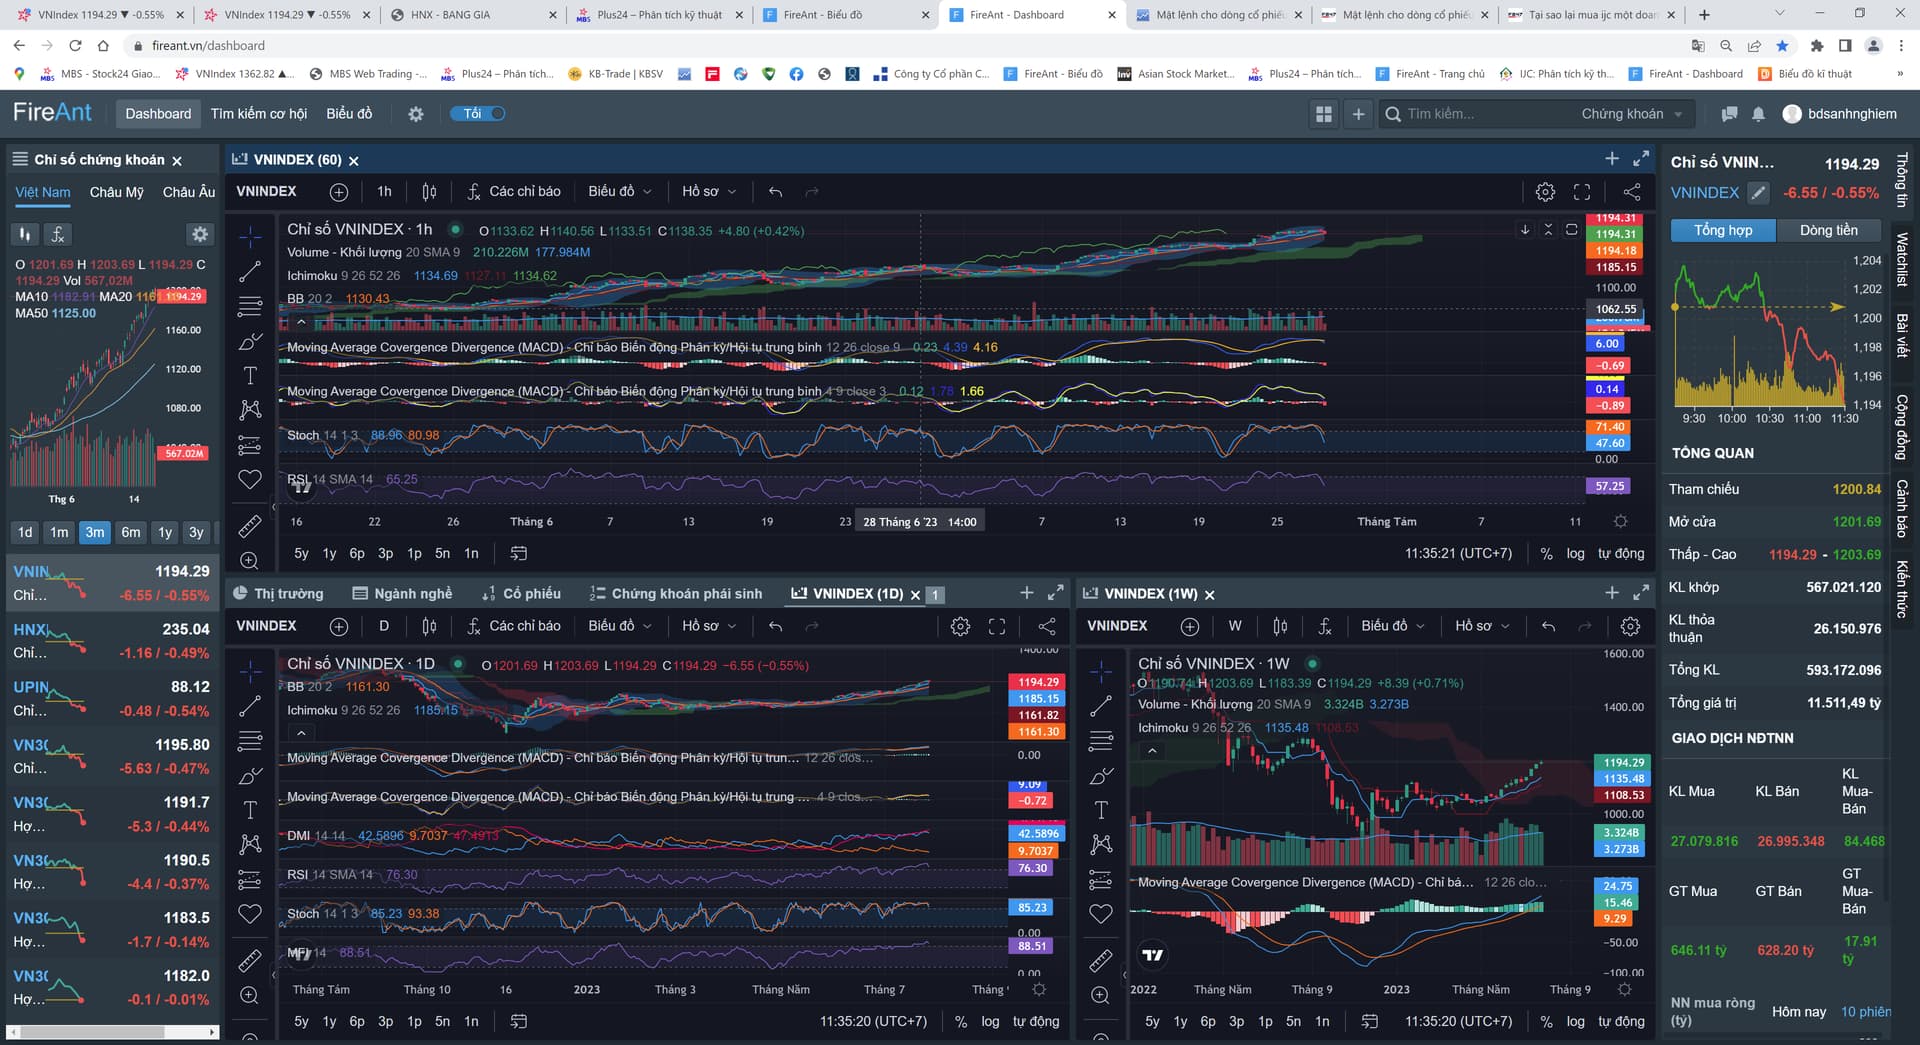The width and height of the screenshot is (1920, 1045).
Task: Toggle tự động auto scale on the 1D chart
Action: pos(1036,1021)
